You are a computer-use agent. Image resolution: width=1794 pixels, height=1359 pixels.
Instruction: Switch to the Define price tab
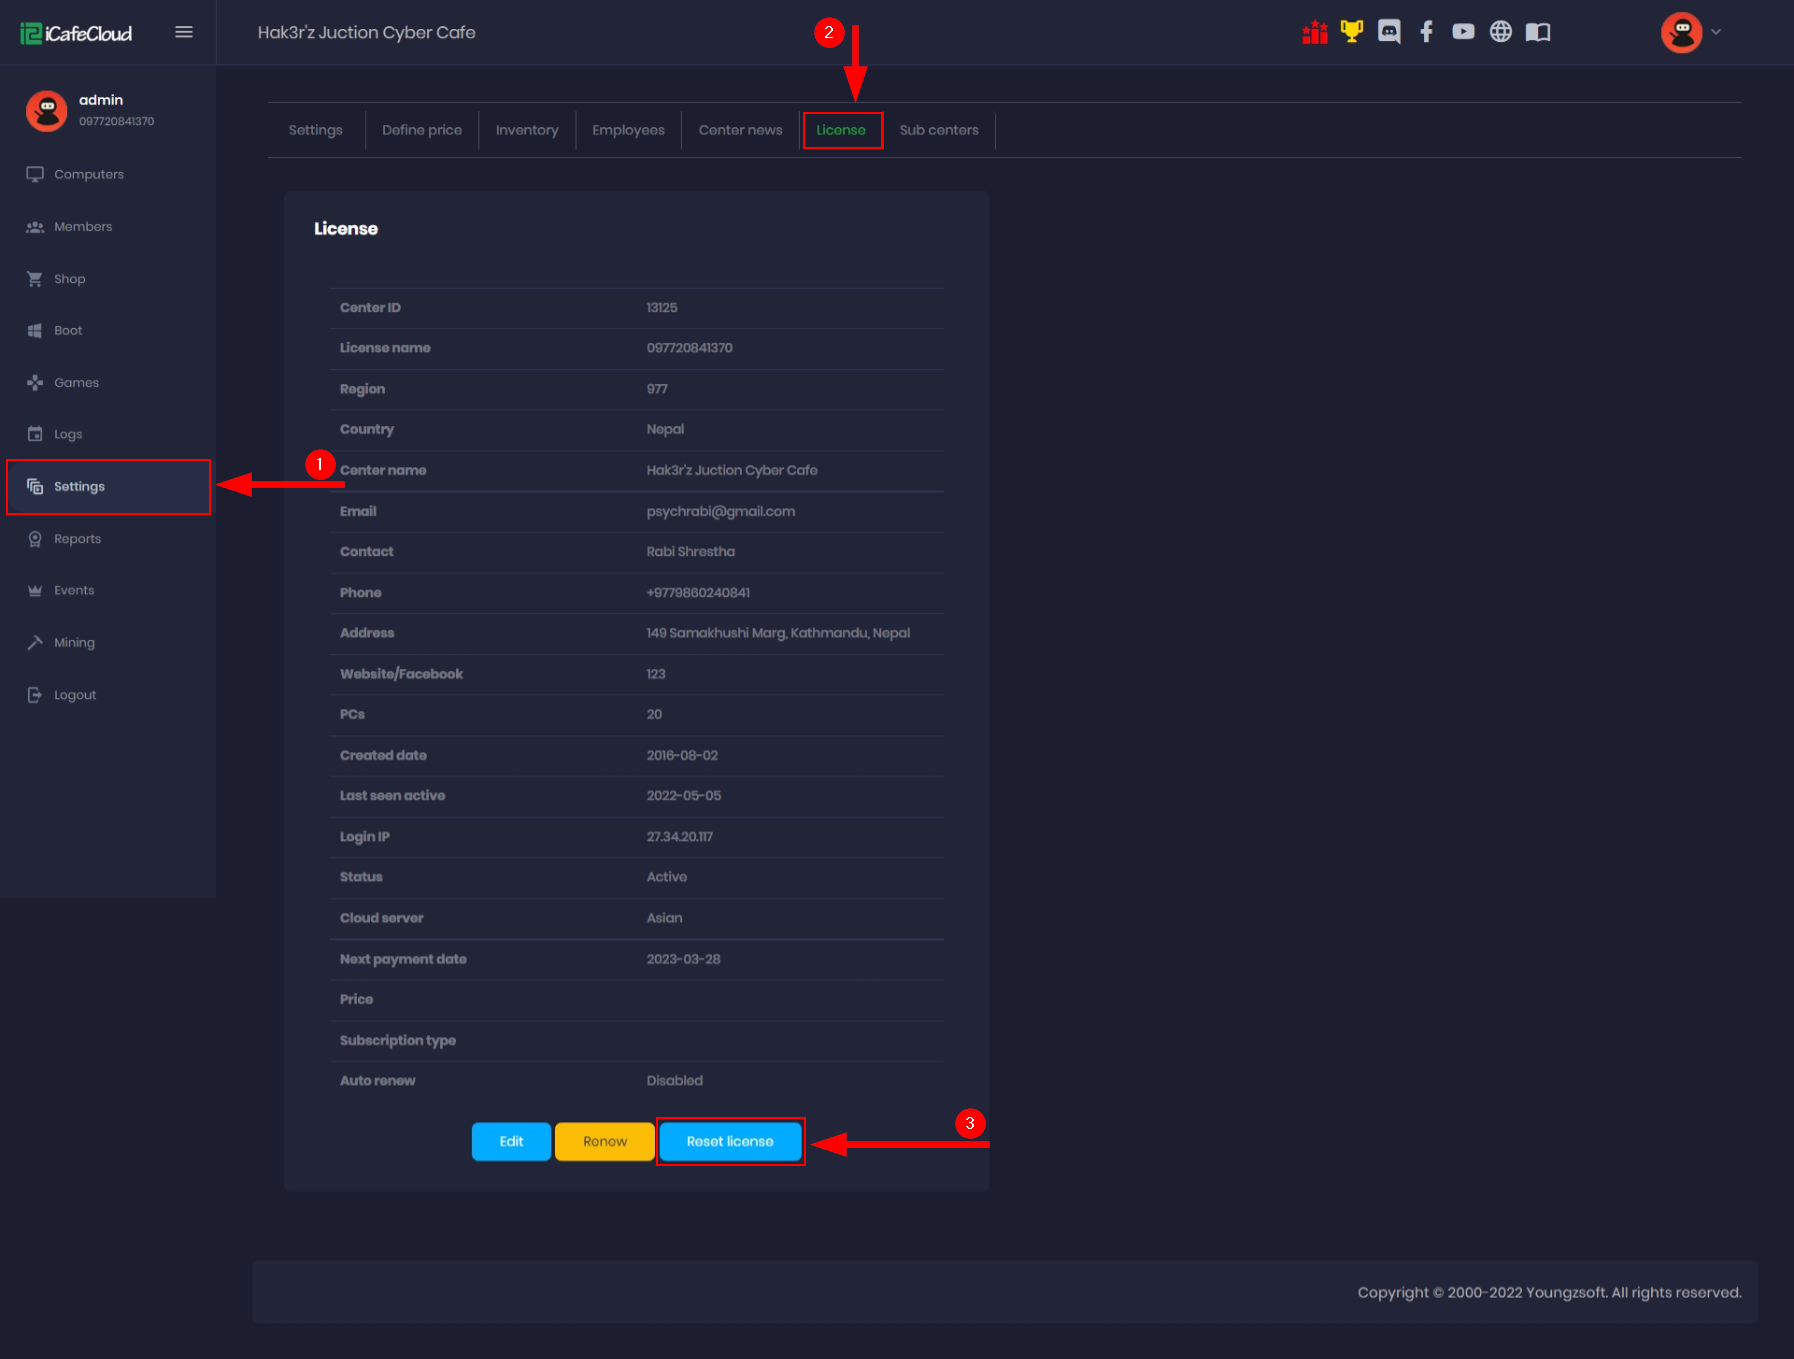(x=422, y=130)
